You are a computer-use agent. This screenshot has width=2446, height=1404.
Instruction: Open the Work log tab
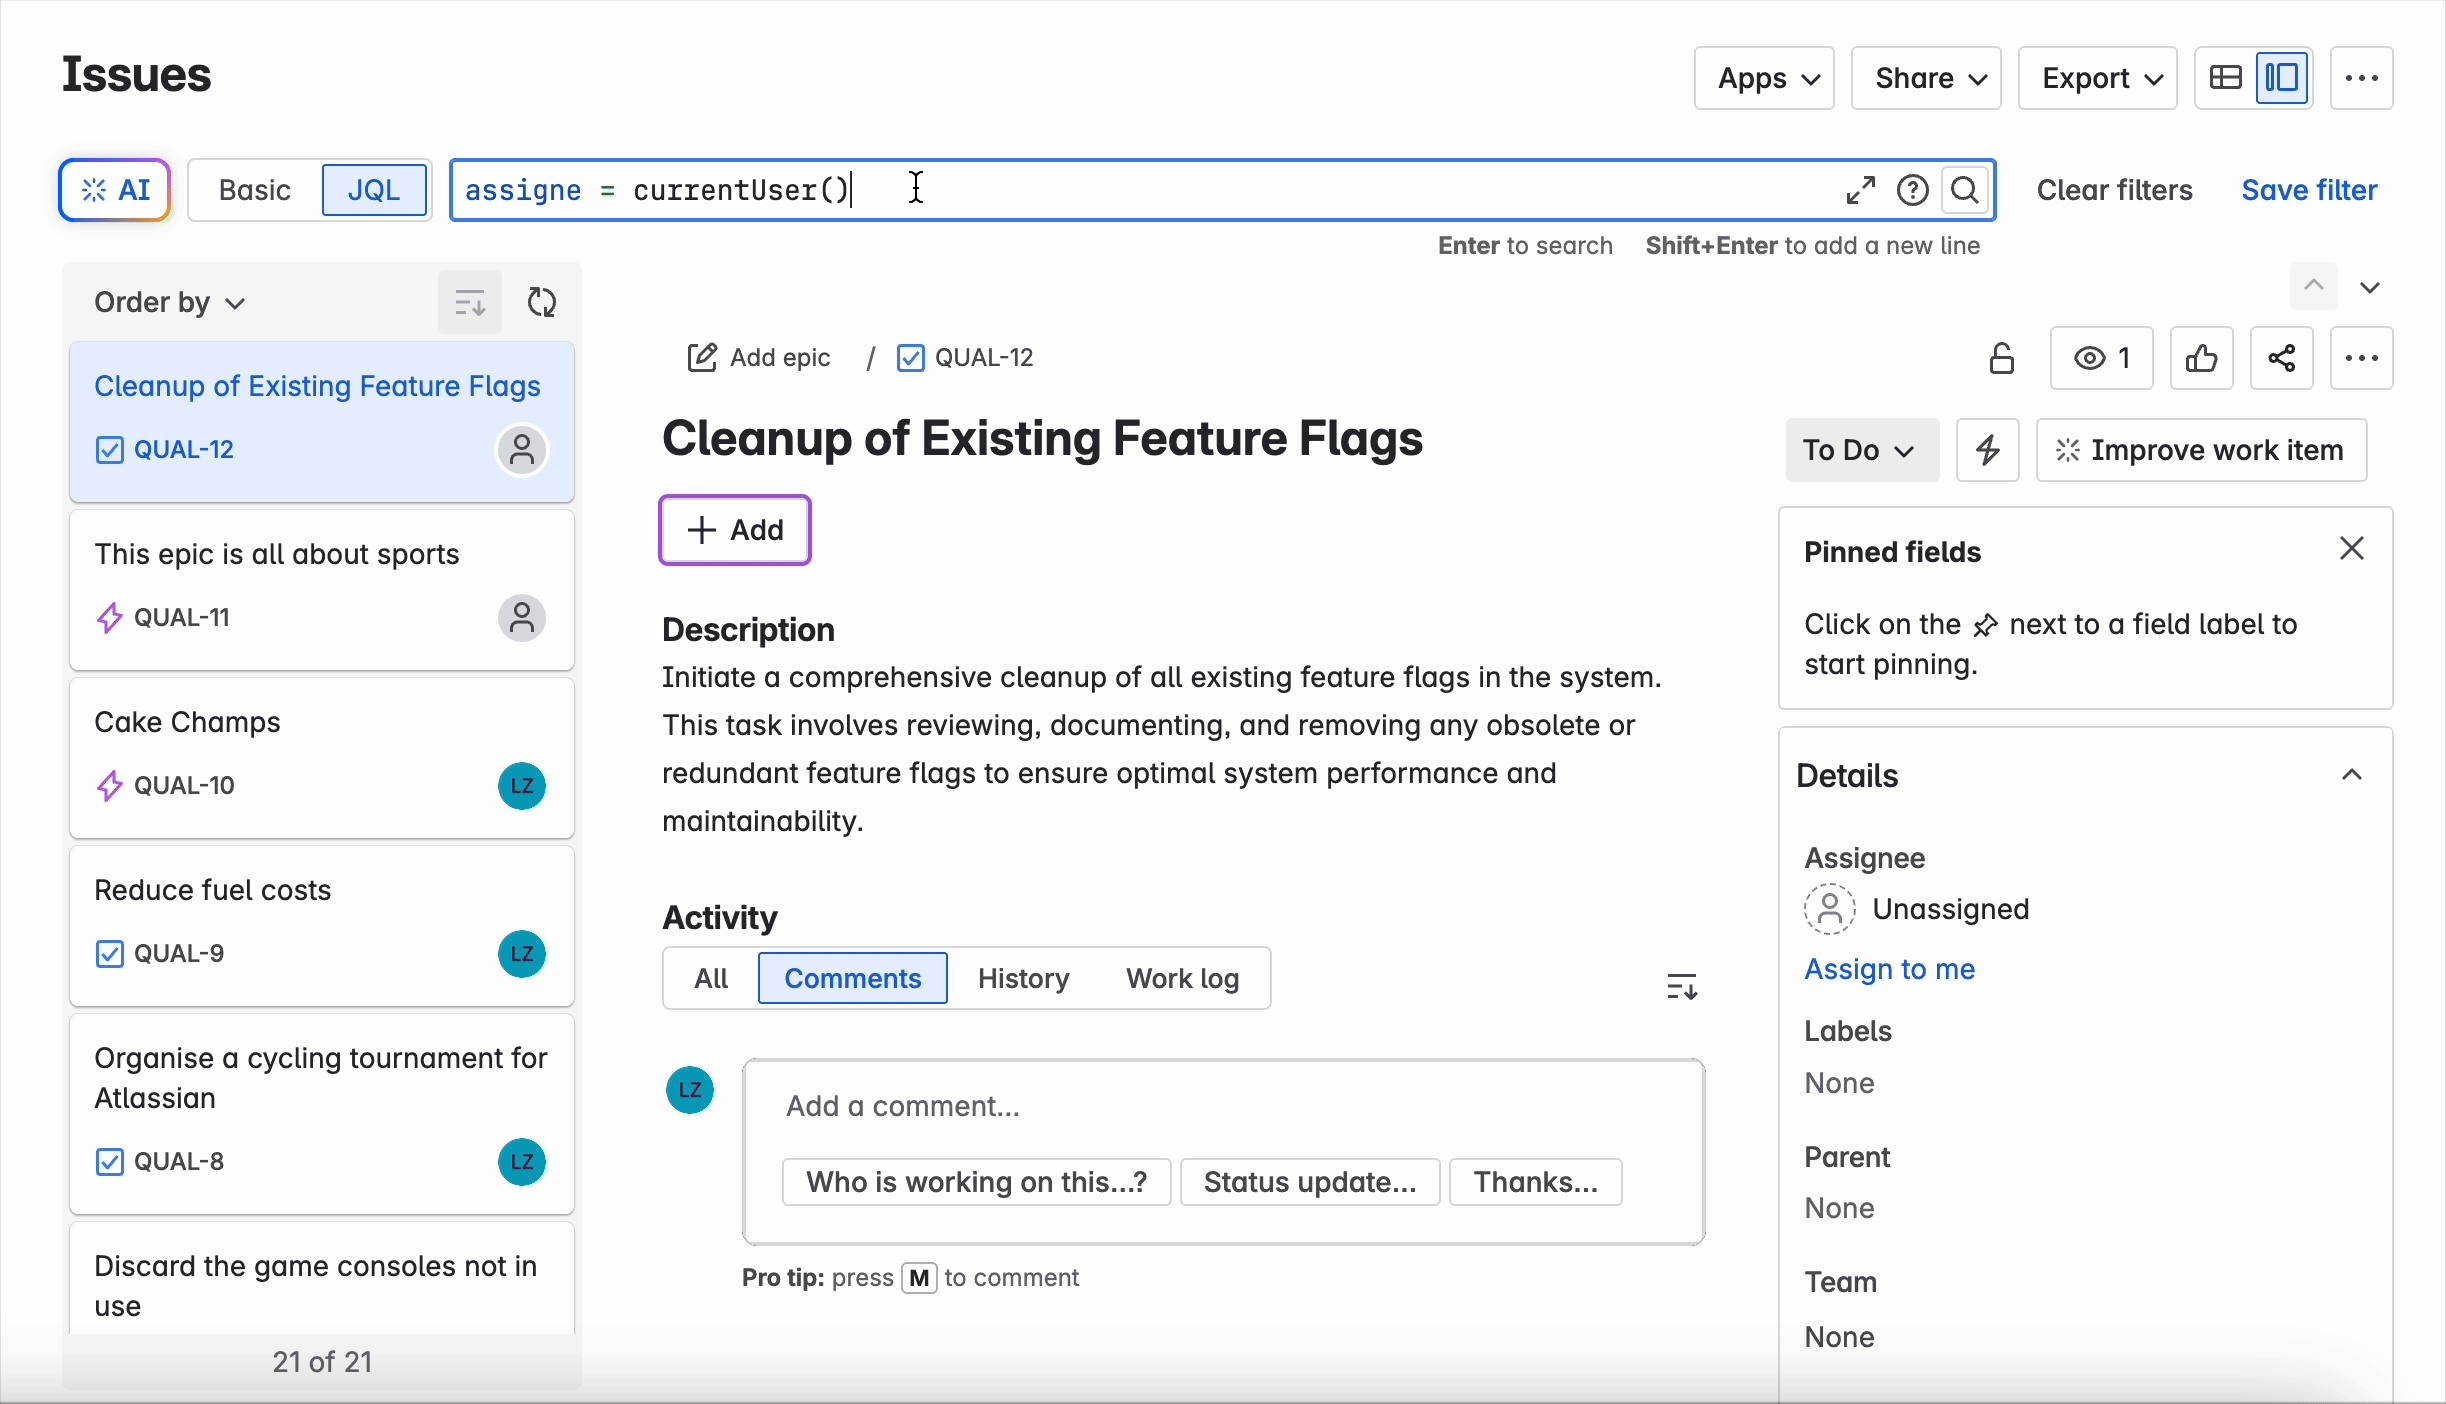(x=1182, y=978)
